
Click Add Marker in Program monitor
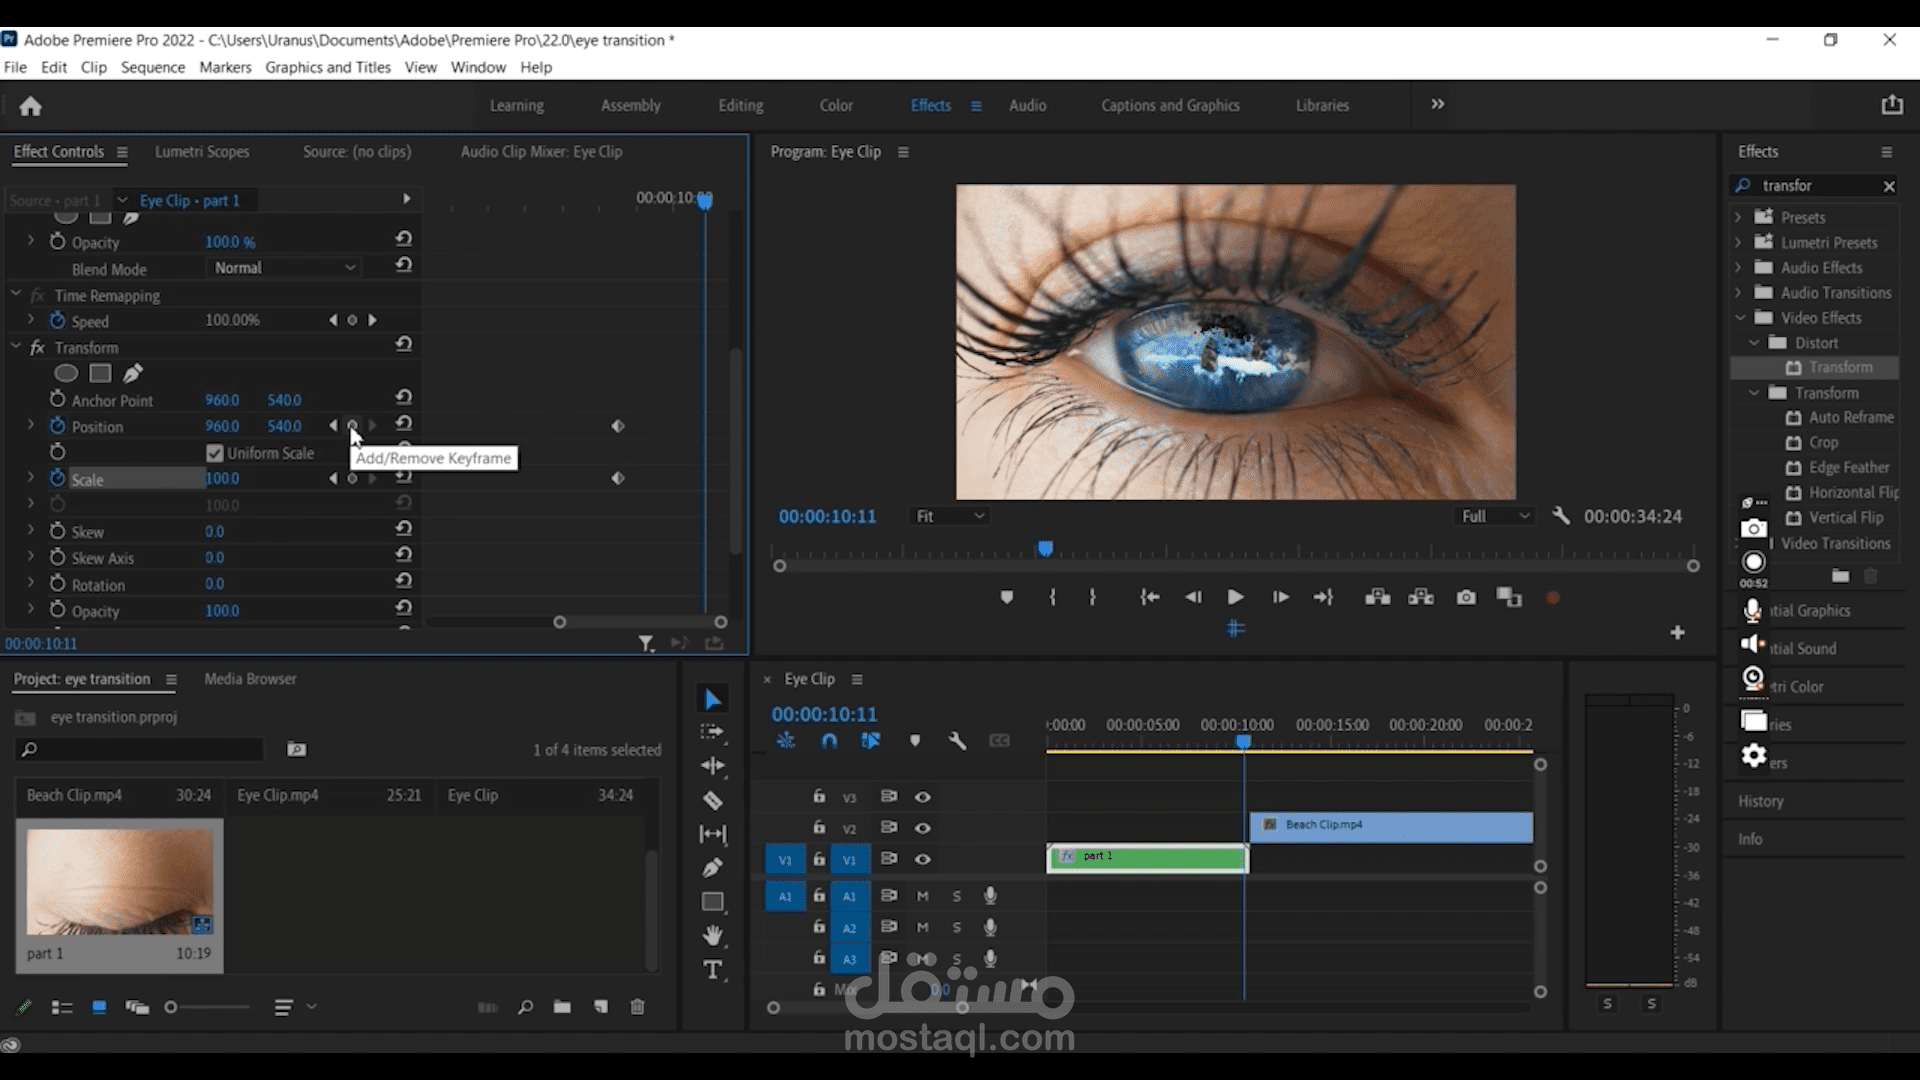pyautogui.click(x=1007, y=597)
